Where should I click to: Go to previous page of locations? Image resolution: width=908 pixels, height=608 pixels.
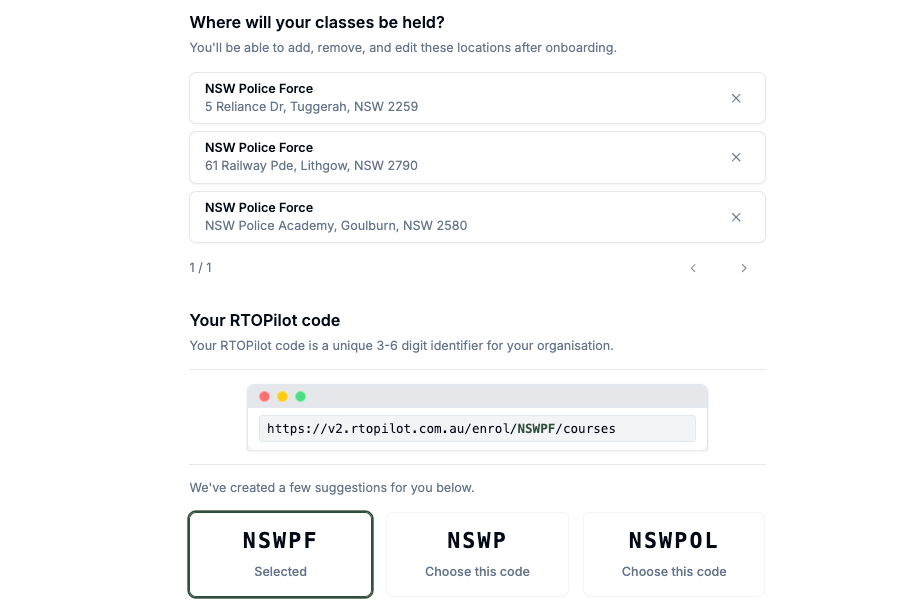pyautogui.click(x=693, y=268)
